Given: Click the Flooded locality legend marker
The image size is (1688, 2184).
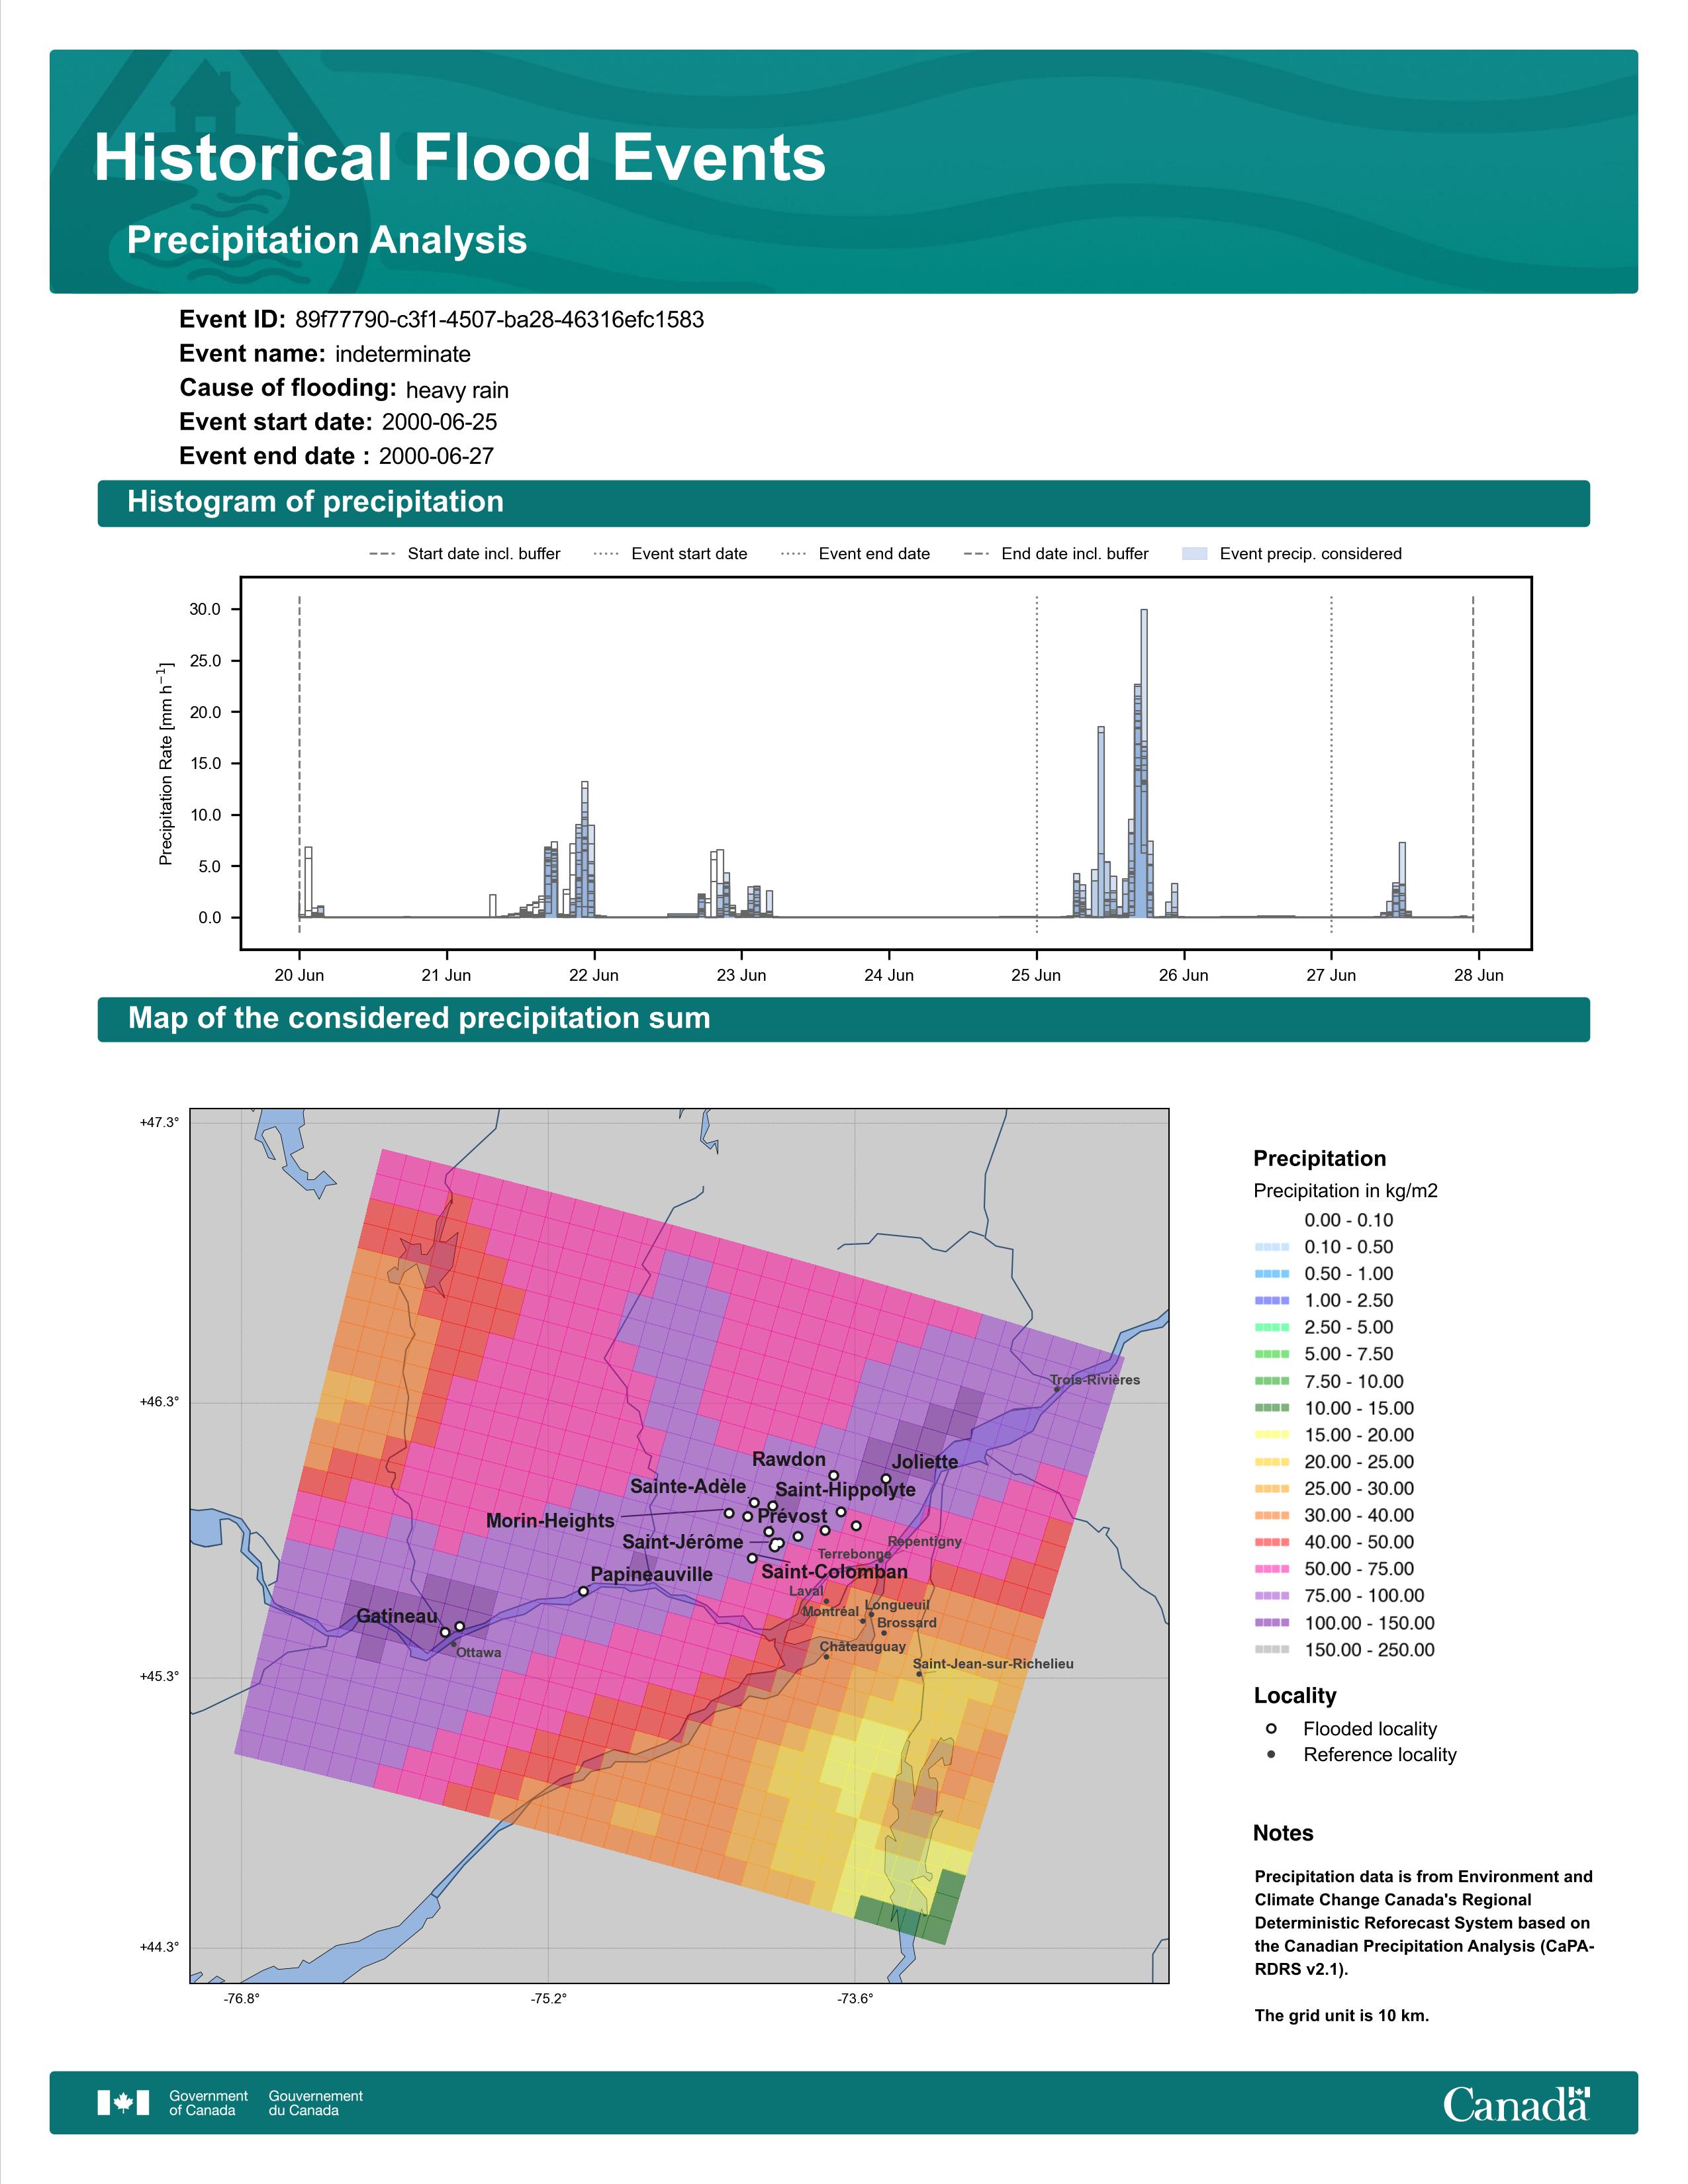Looking at the screenshot, I should point(1271,1729).
